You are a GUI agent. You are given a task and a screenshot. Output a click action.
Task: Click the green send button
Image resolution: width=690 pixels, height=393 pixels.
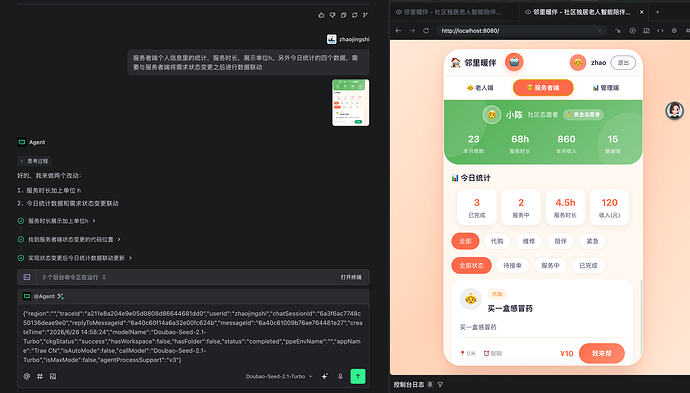click(358, 376)
